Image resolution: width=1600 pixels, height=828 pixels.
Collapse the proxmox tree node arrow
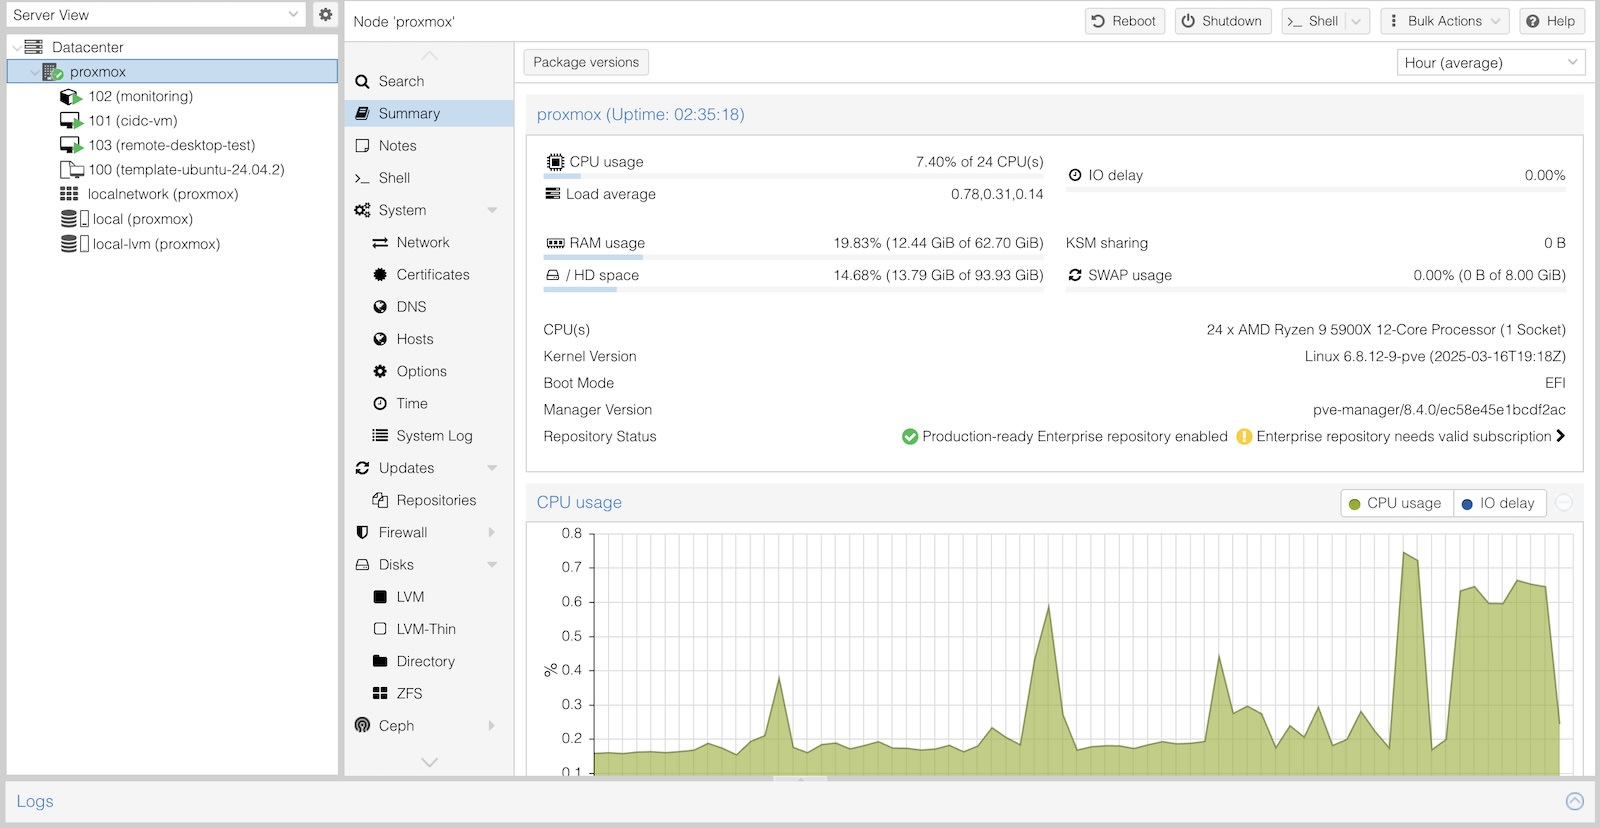point(34,72)
